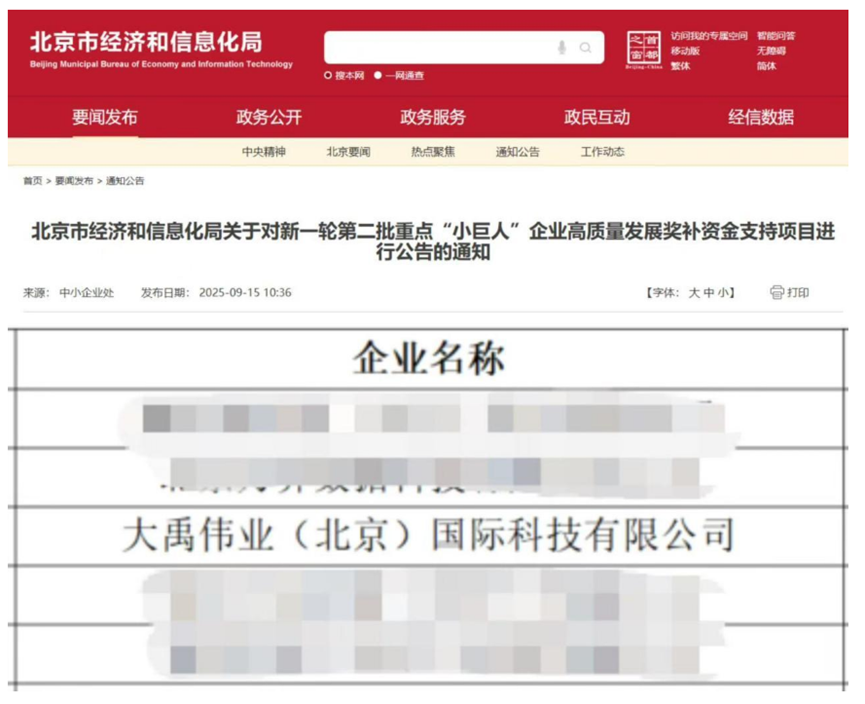The width and height of the screenshot is (865, 704).
Task: Switch to the 通知公告 sub-tab
Action: [517, 152]
